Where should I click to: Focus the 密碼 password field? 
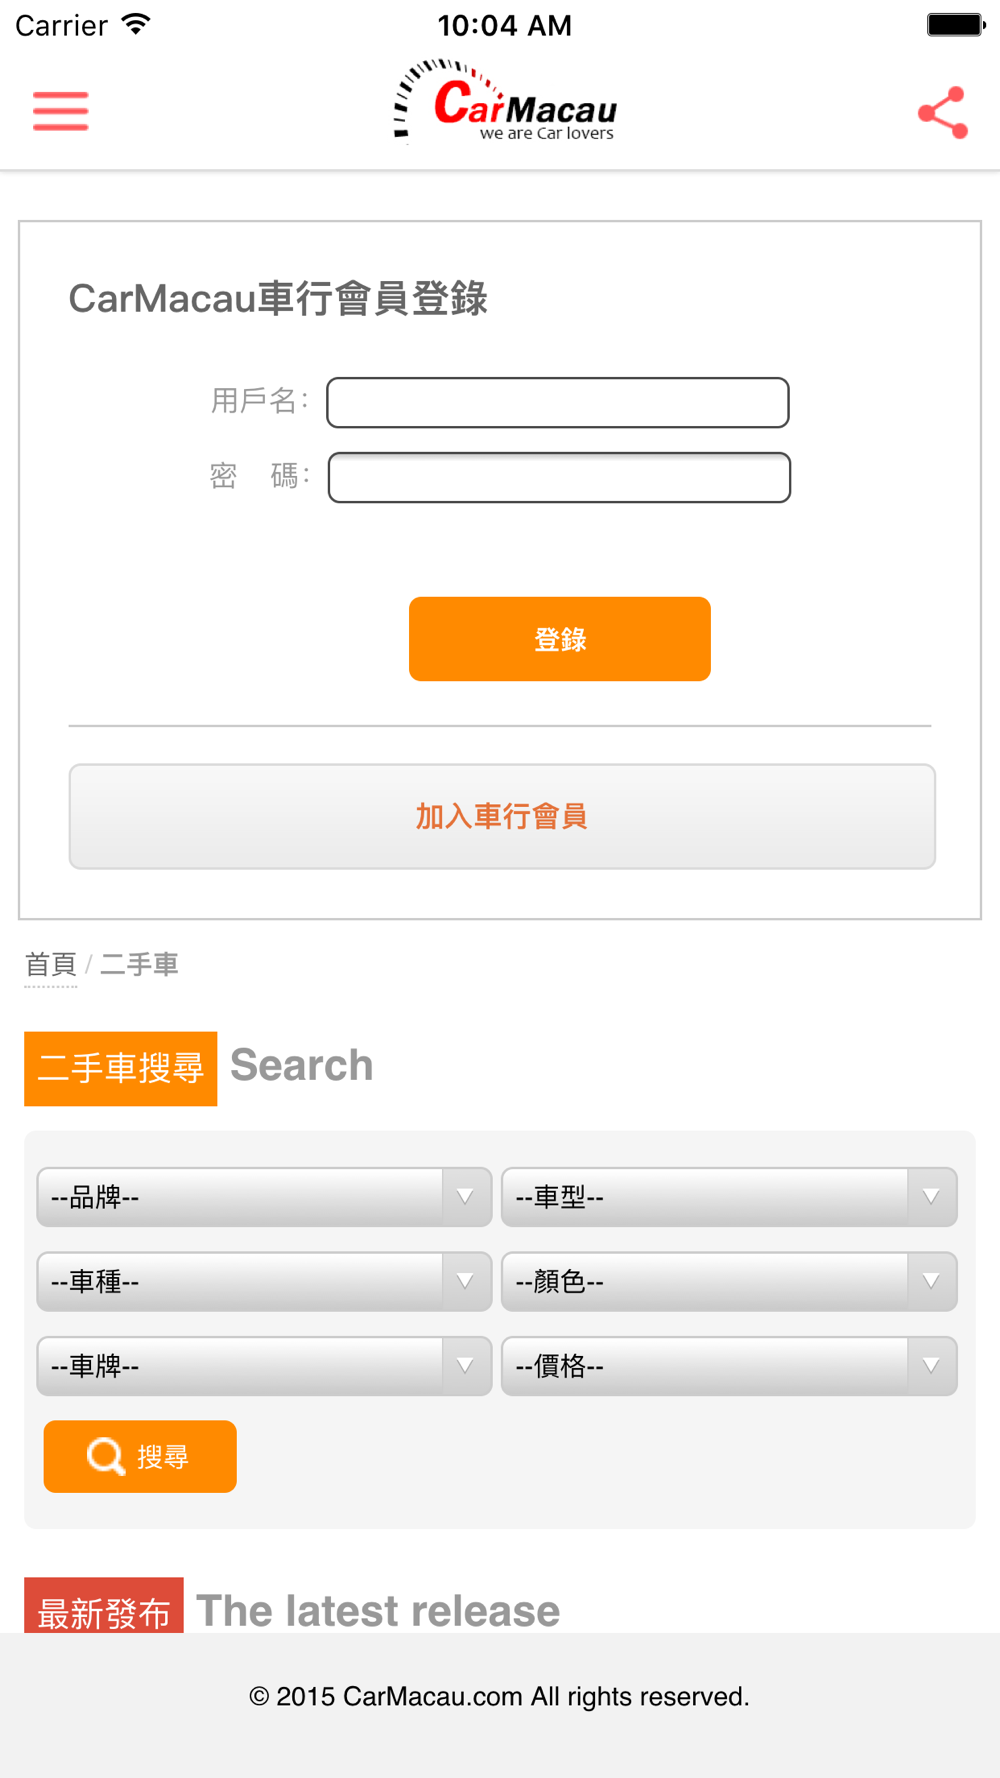pyautogui.click(x=559, y=478)
